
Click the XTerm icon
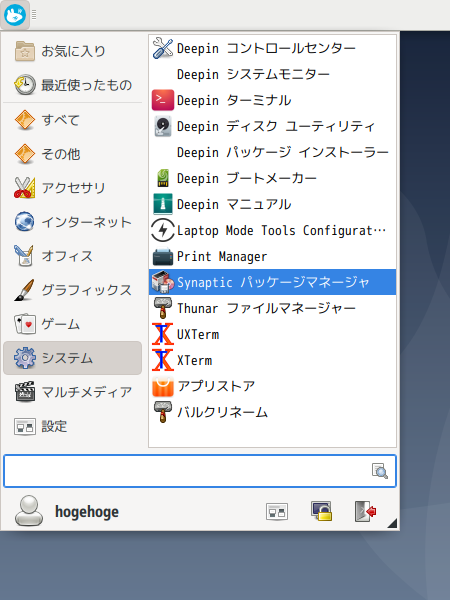point(163,360)
